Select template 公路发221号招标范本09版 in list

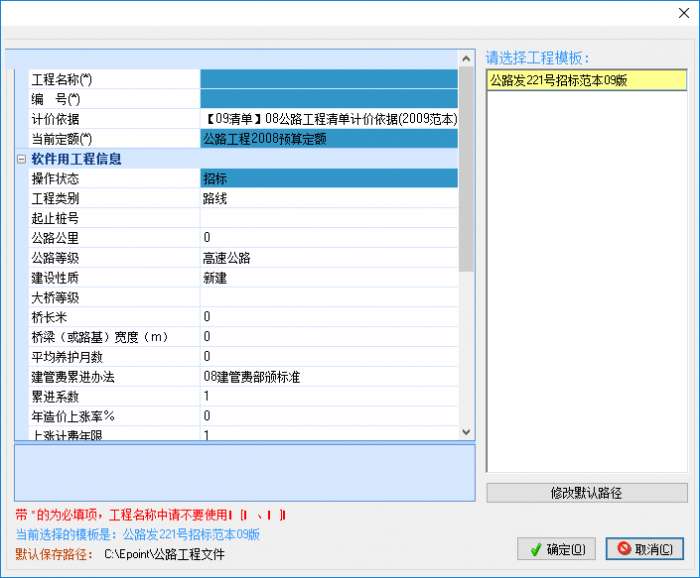click(x=587, y=80)
